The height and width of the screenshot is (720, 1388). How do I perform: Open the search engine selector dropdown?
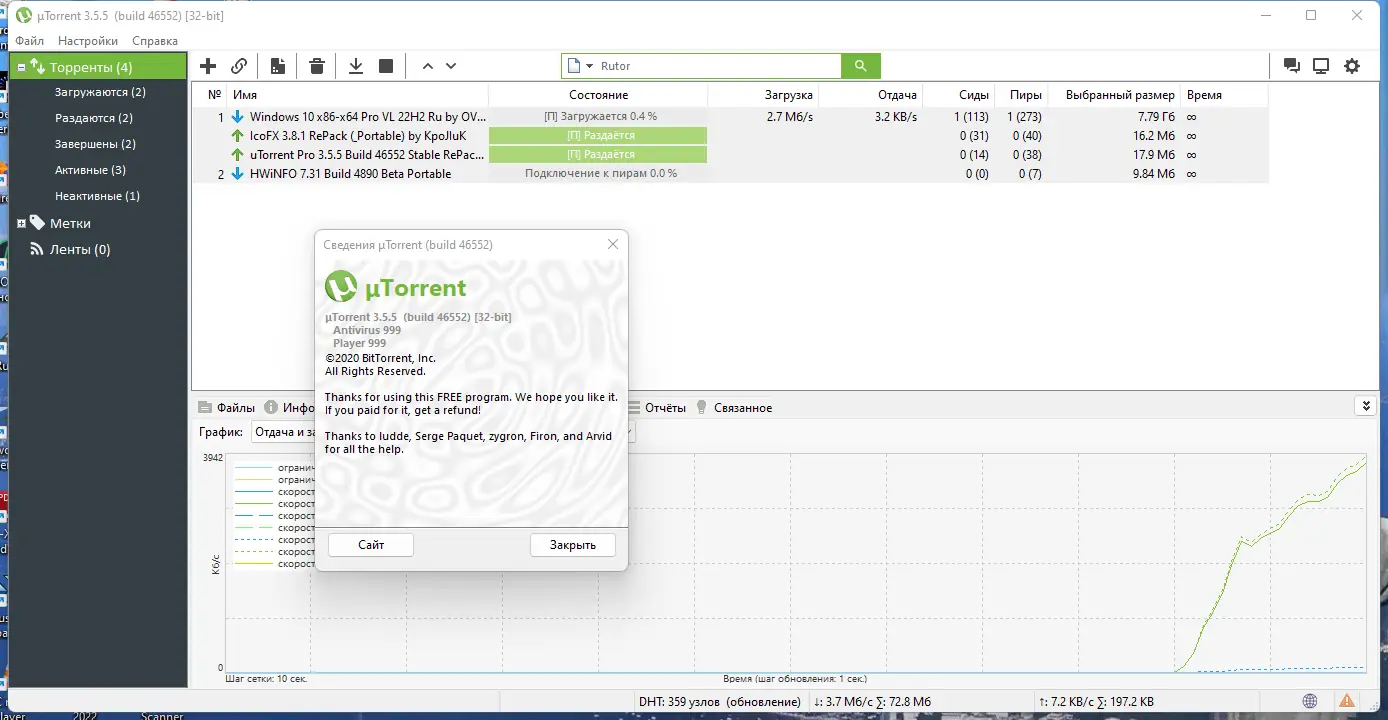click(x=590, y=65)
